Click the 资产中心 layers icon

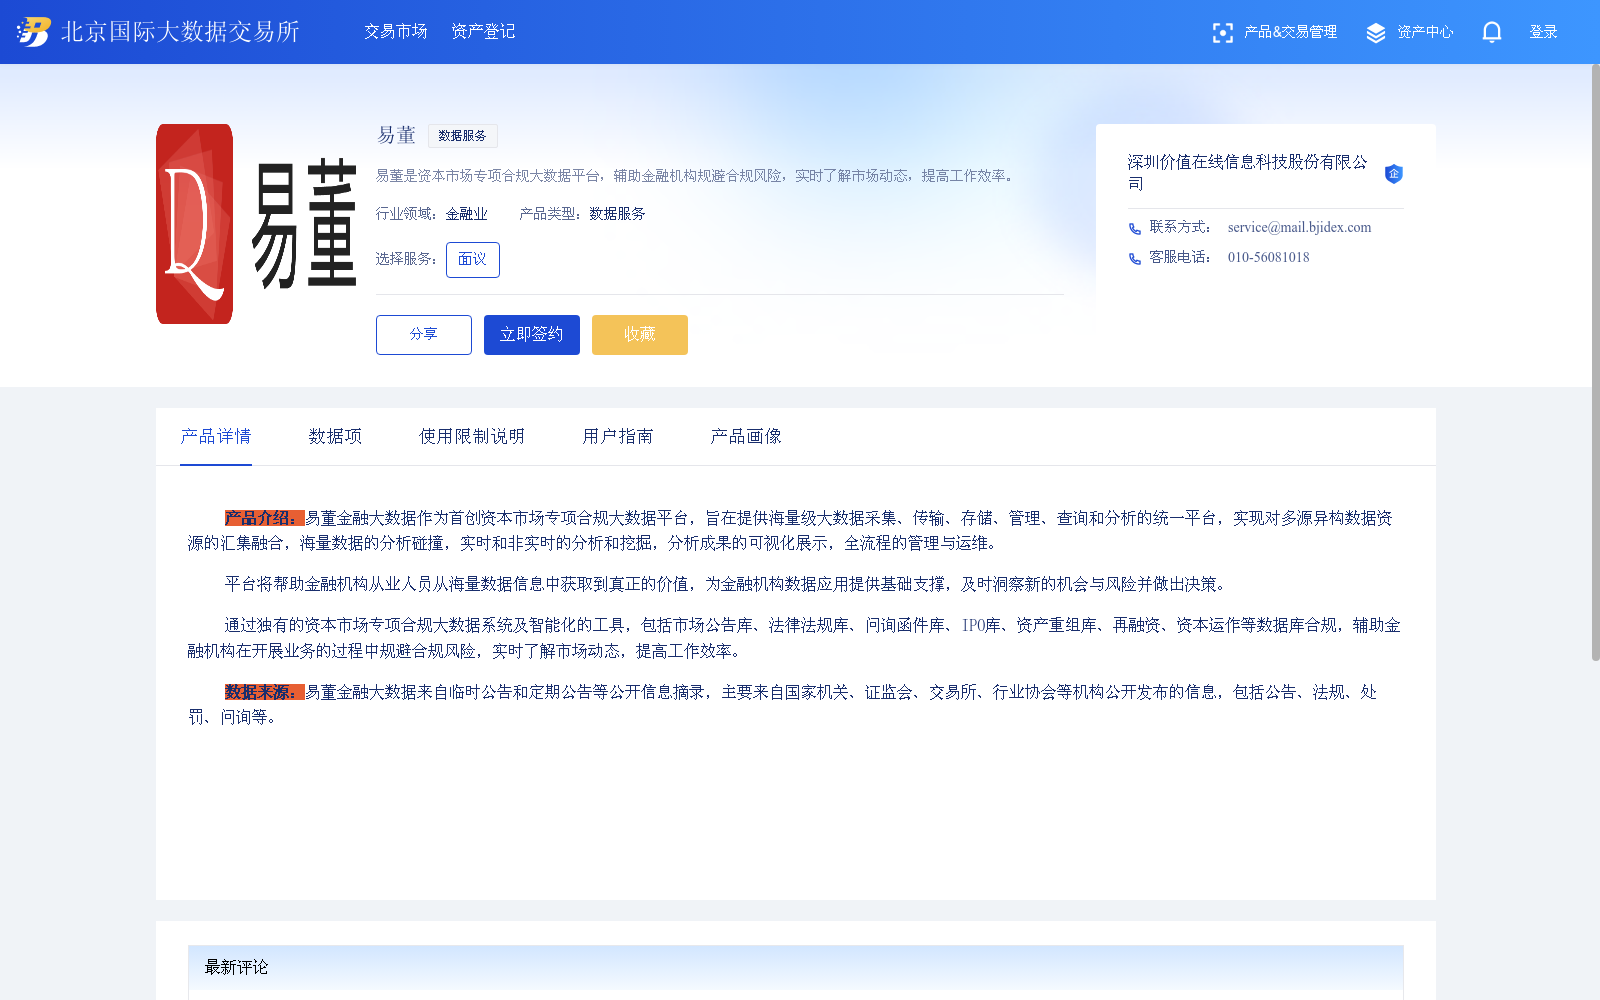(x=1376, y=33)
